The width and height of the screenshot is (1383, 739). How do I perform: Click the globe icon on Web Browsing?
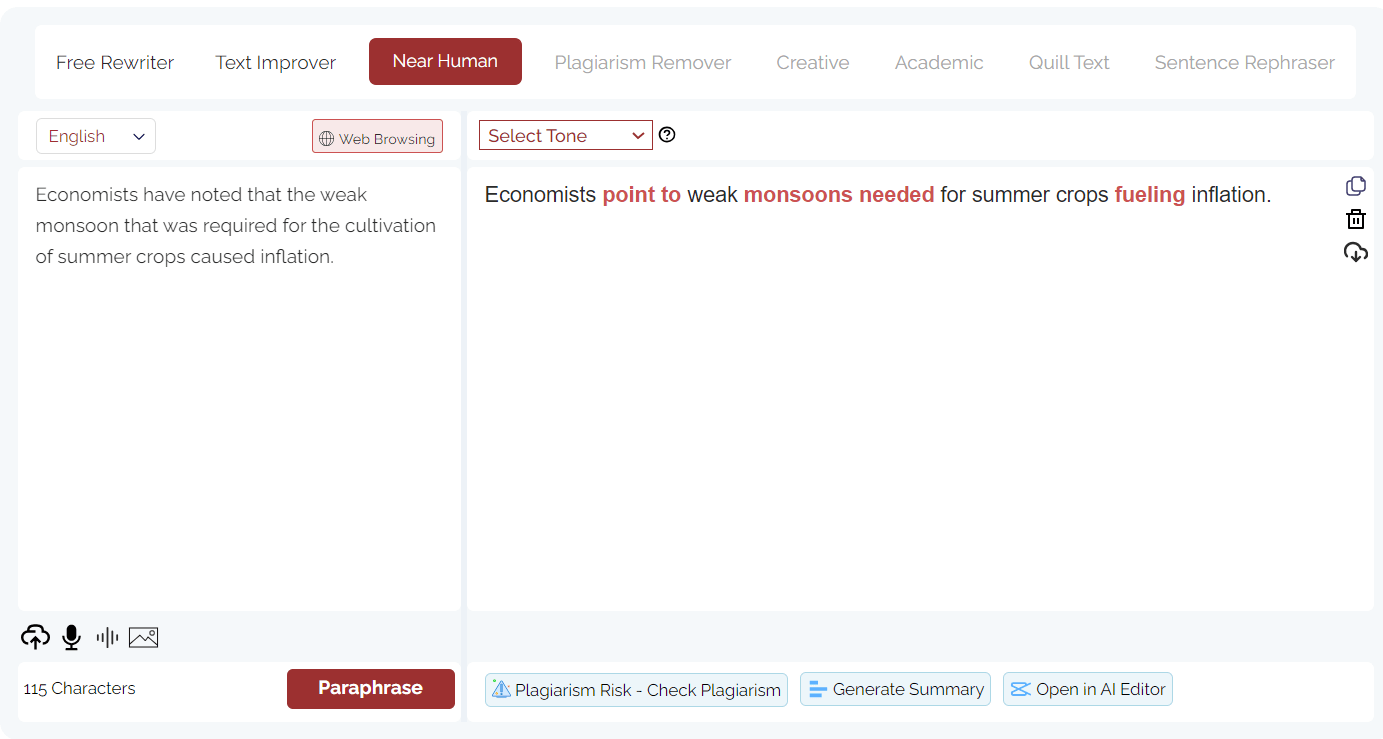click(x=325, y=137)
